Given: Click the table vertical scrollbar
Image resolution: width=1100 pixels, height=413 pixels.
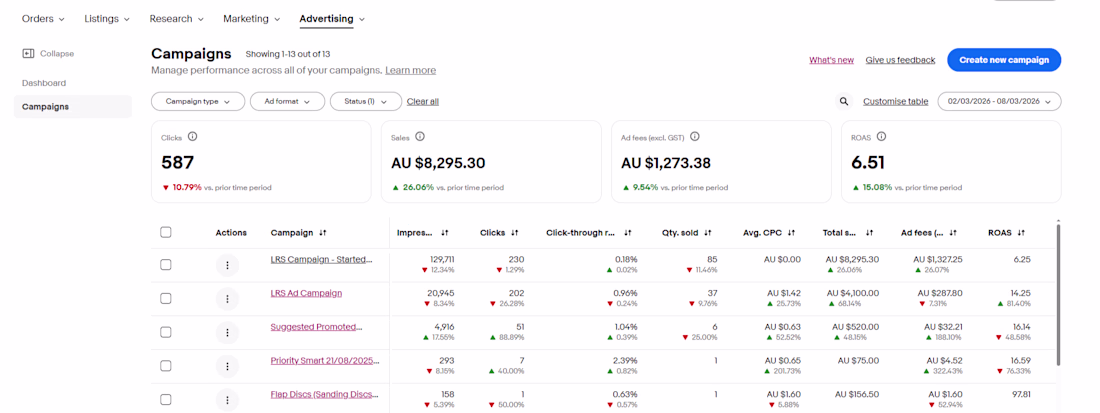Looking at the screenshot, I should coord(1058,294).
